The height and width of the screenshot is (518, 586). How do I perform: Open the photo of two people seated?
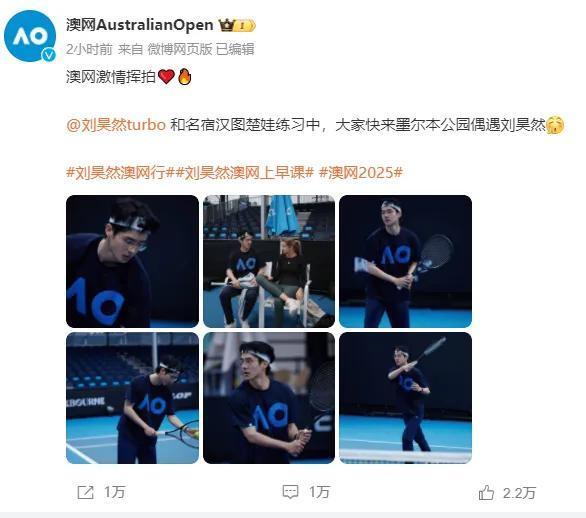coord(269,261)
